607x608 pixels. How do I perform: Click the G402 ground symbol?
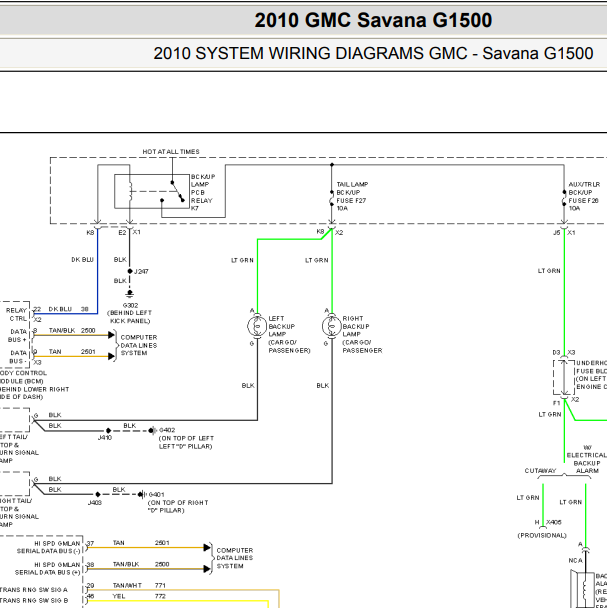coord(153,430)
